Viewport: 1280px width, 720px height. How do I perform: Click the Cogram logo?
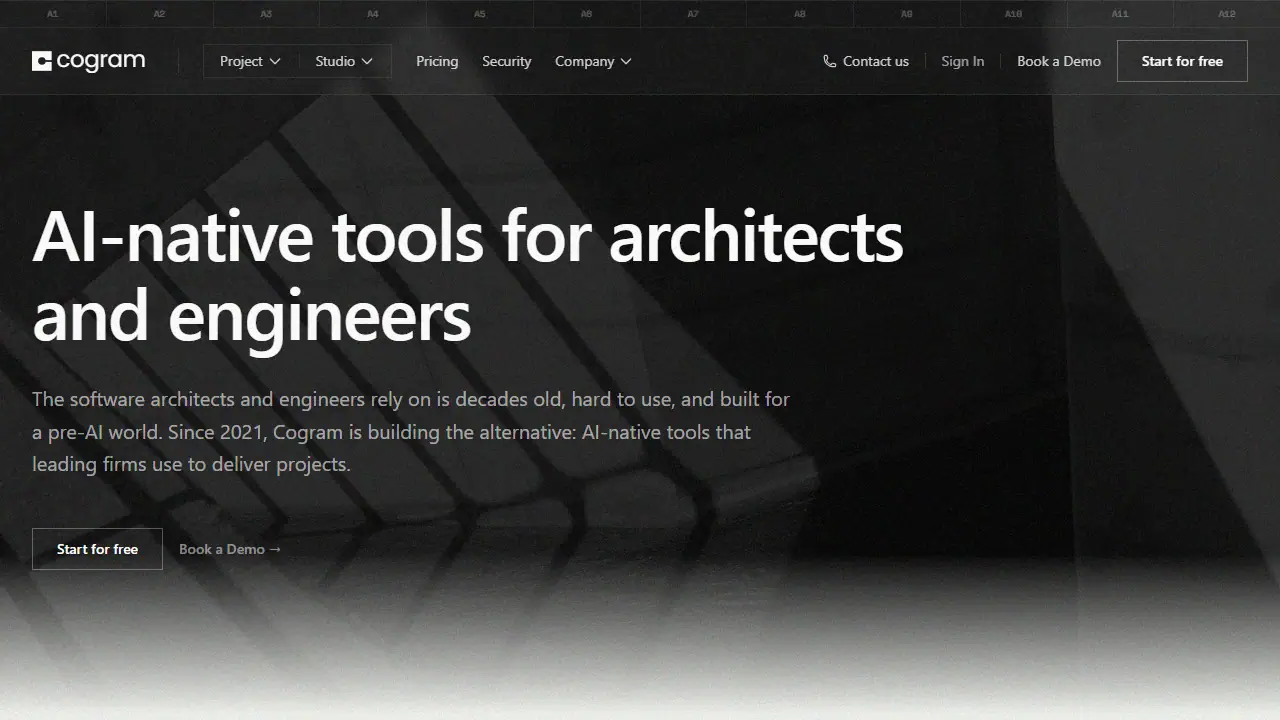click(88, 61)
